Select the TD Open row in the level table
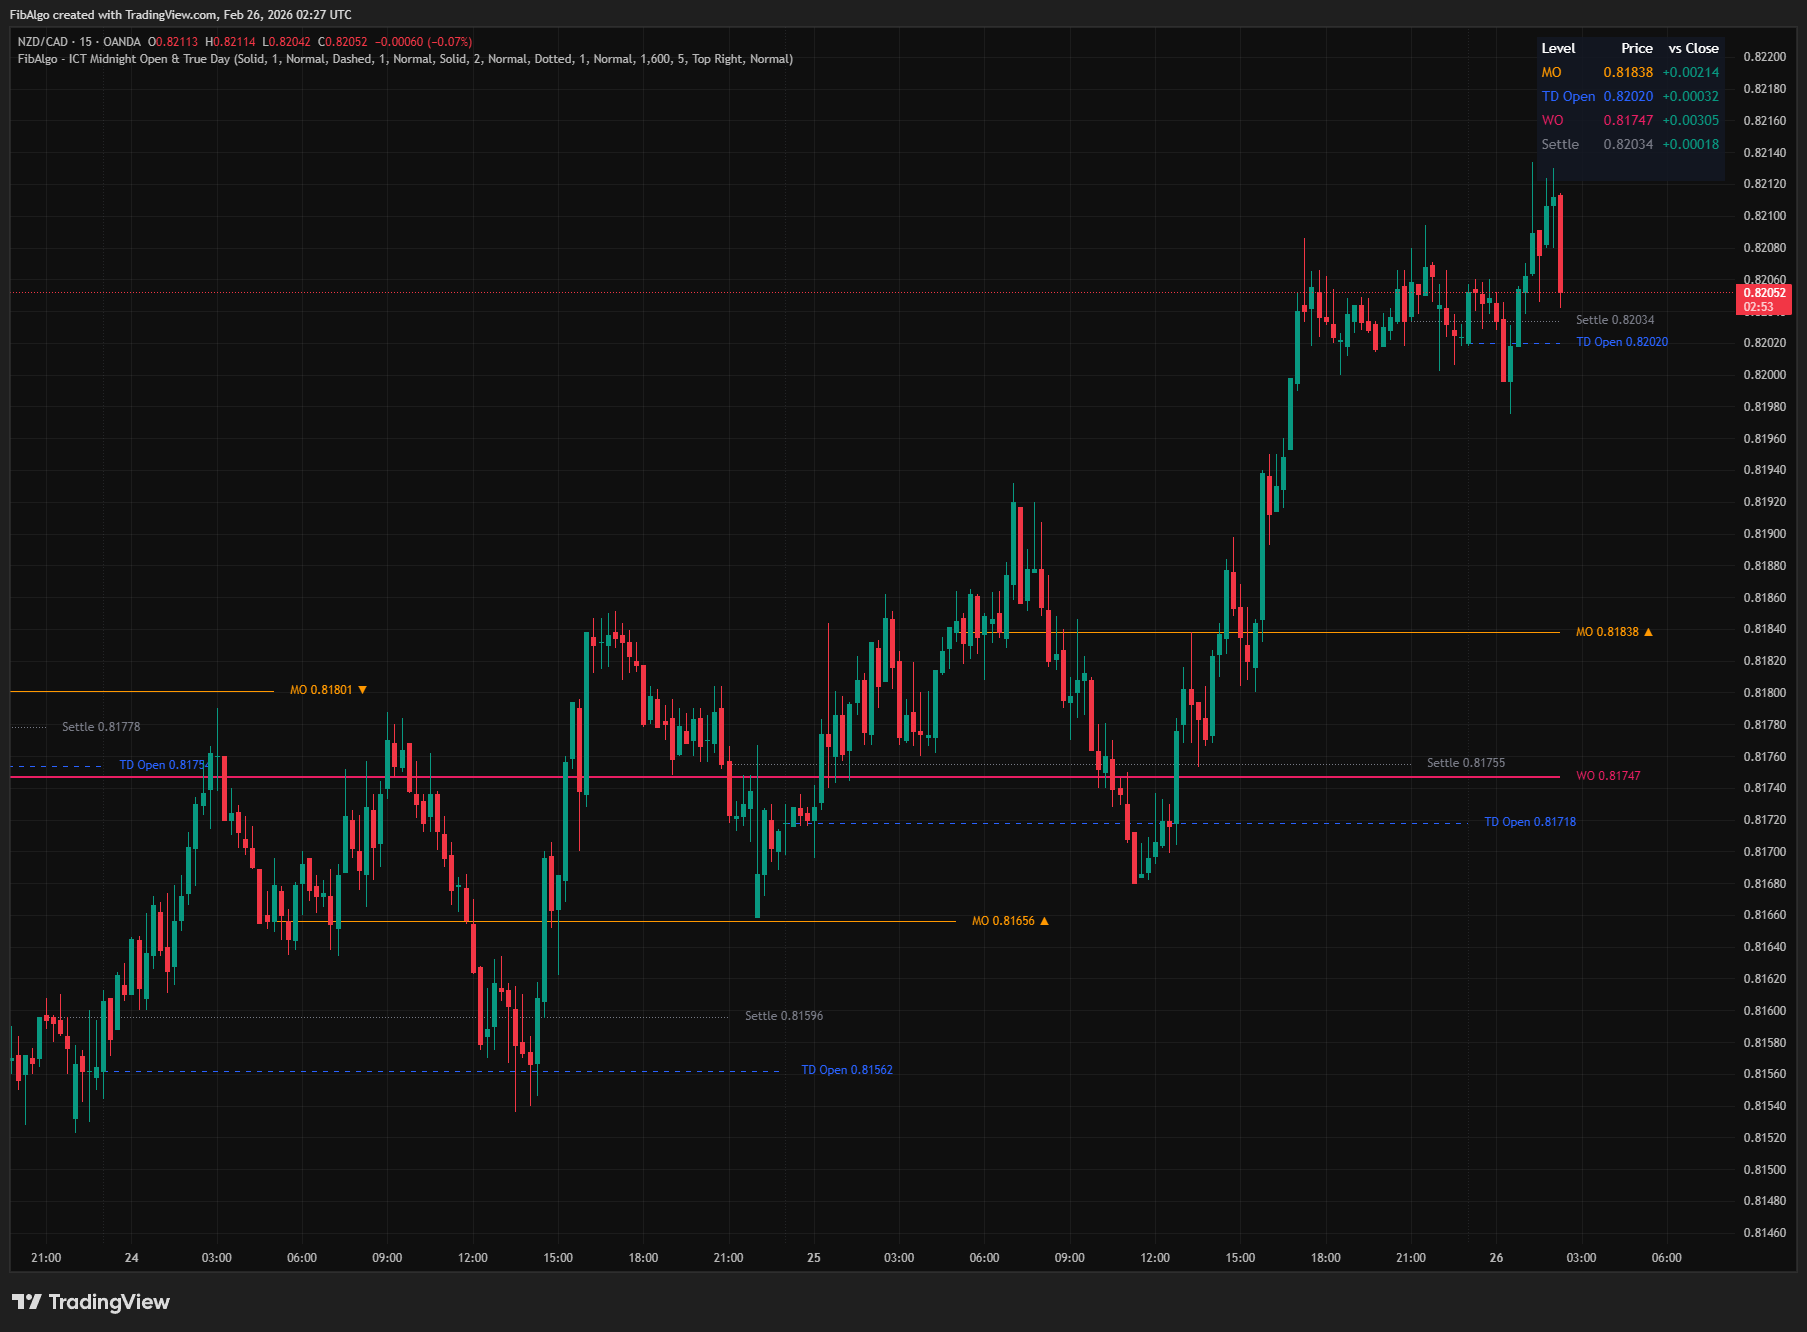The width and height of the screenshot is (1807, 1332). pos(1629,96)
